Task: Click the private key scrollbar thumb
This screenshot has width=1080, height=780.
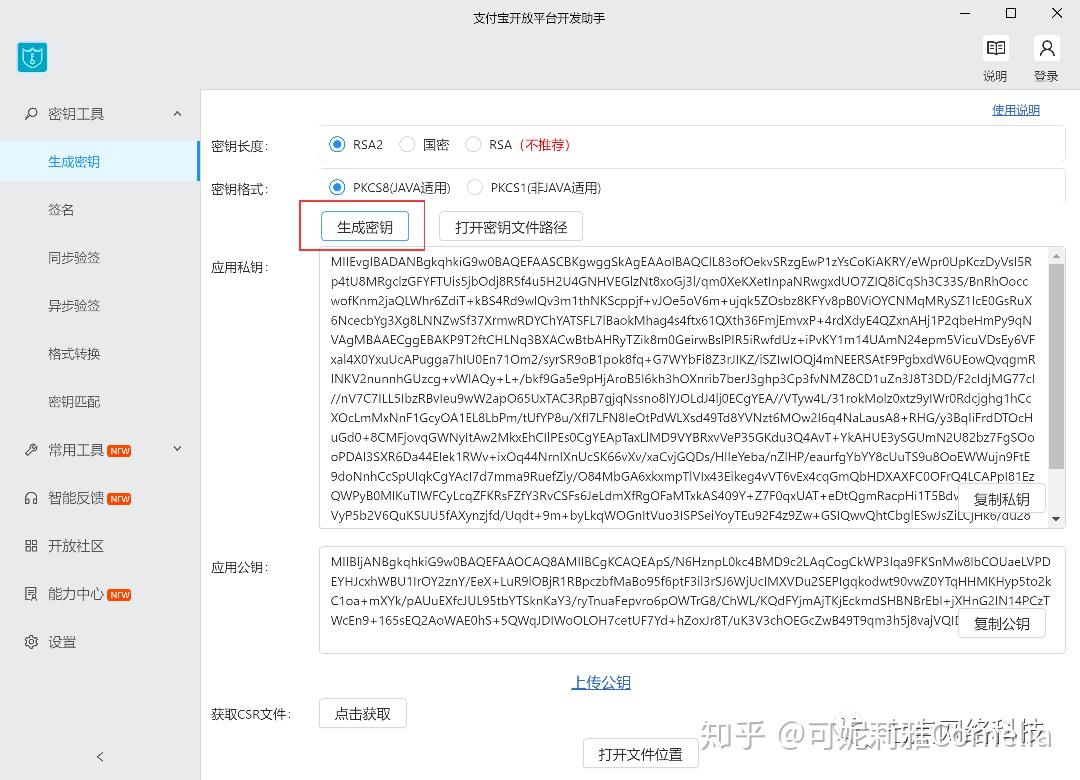Action: coord(1057,367)
